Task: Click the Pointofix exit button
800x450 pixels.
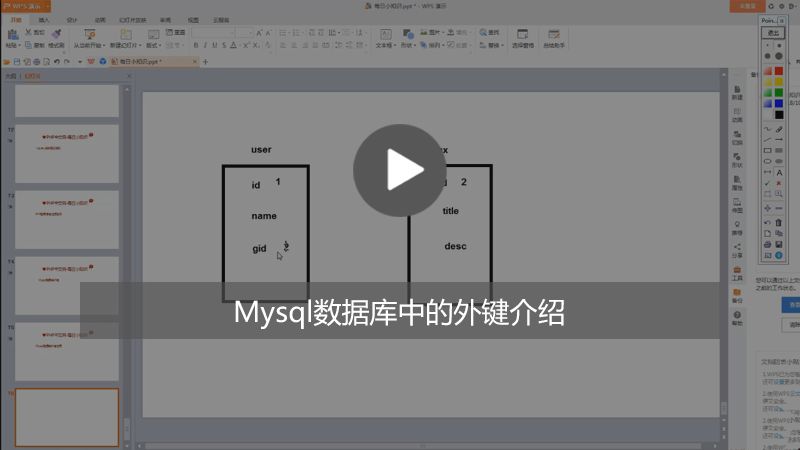Action: 773,33
